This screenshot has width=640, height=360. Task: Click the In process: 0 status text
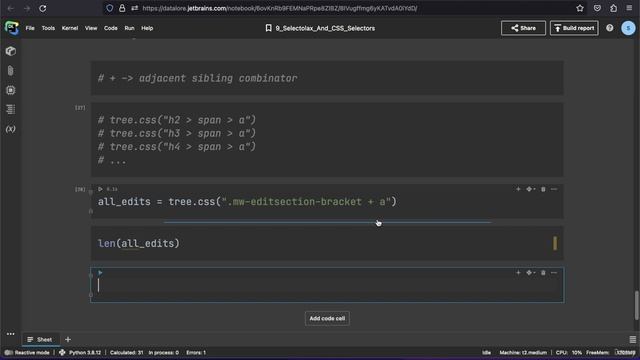click(163, 352)
